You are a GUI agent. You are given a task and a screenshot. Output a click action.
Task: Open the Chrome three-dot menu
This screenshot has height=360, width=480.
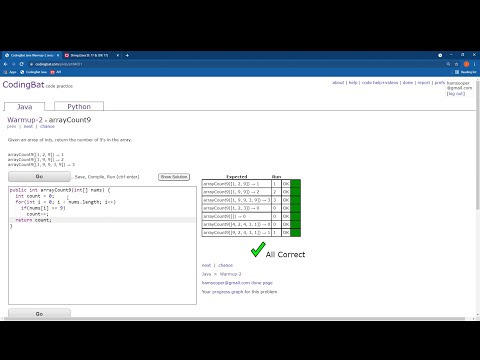(x=474, y=64)
